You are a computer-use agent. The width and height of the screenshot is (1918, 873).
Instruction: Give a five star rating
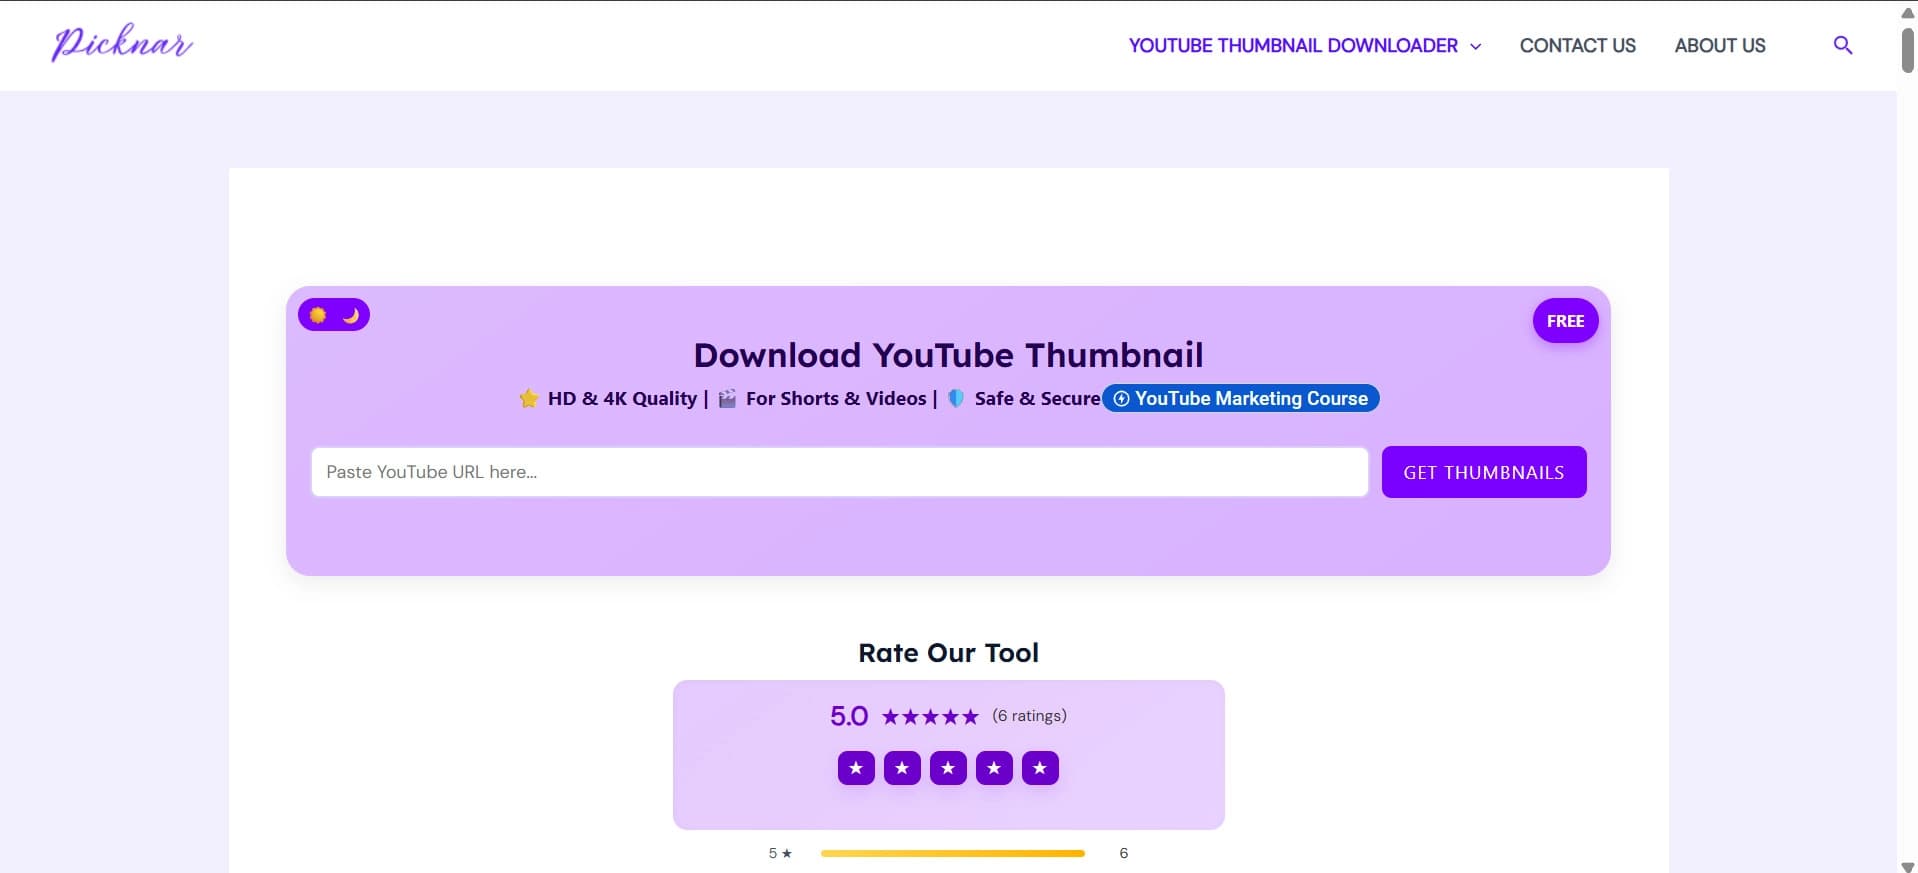pyautogui.click(x=1040, y=768)
